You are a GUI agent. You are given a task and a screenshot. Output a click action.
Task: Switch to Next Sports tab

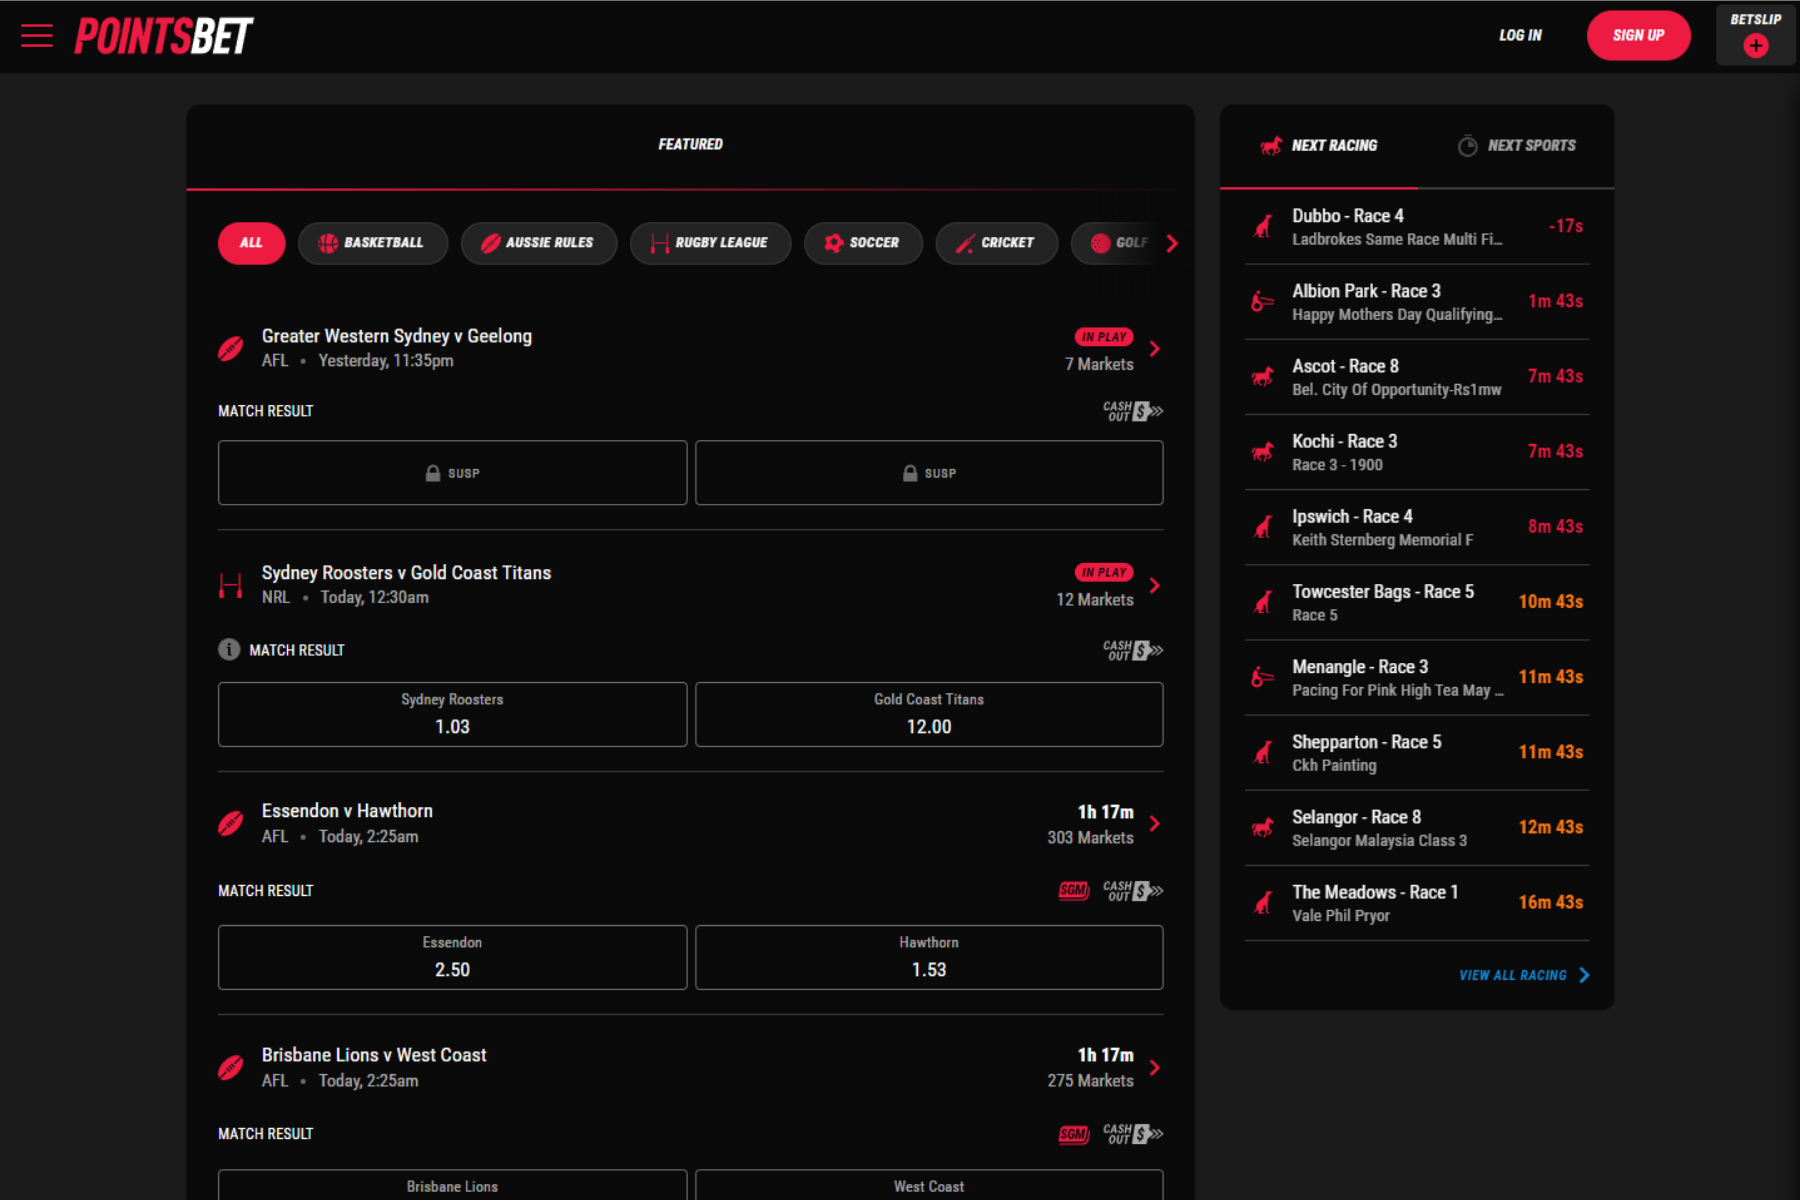click(1516, 146)
